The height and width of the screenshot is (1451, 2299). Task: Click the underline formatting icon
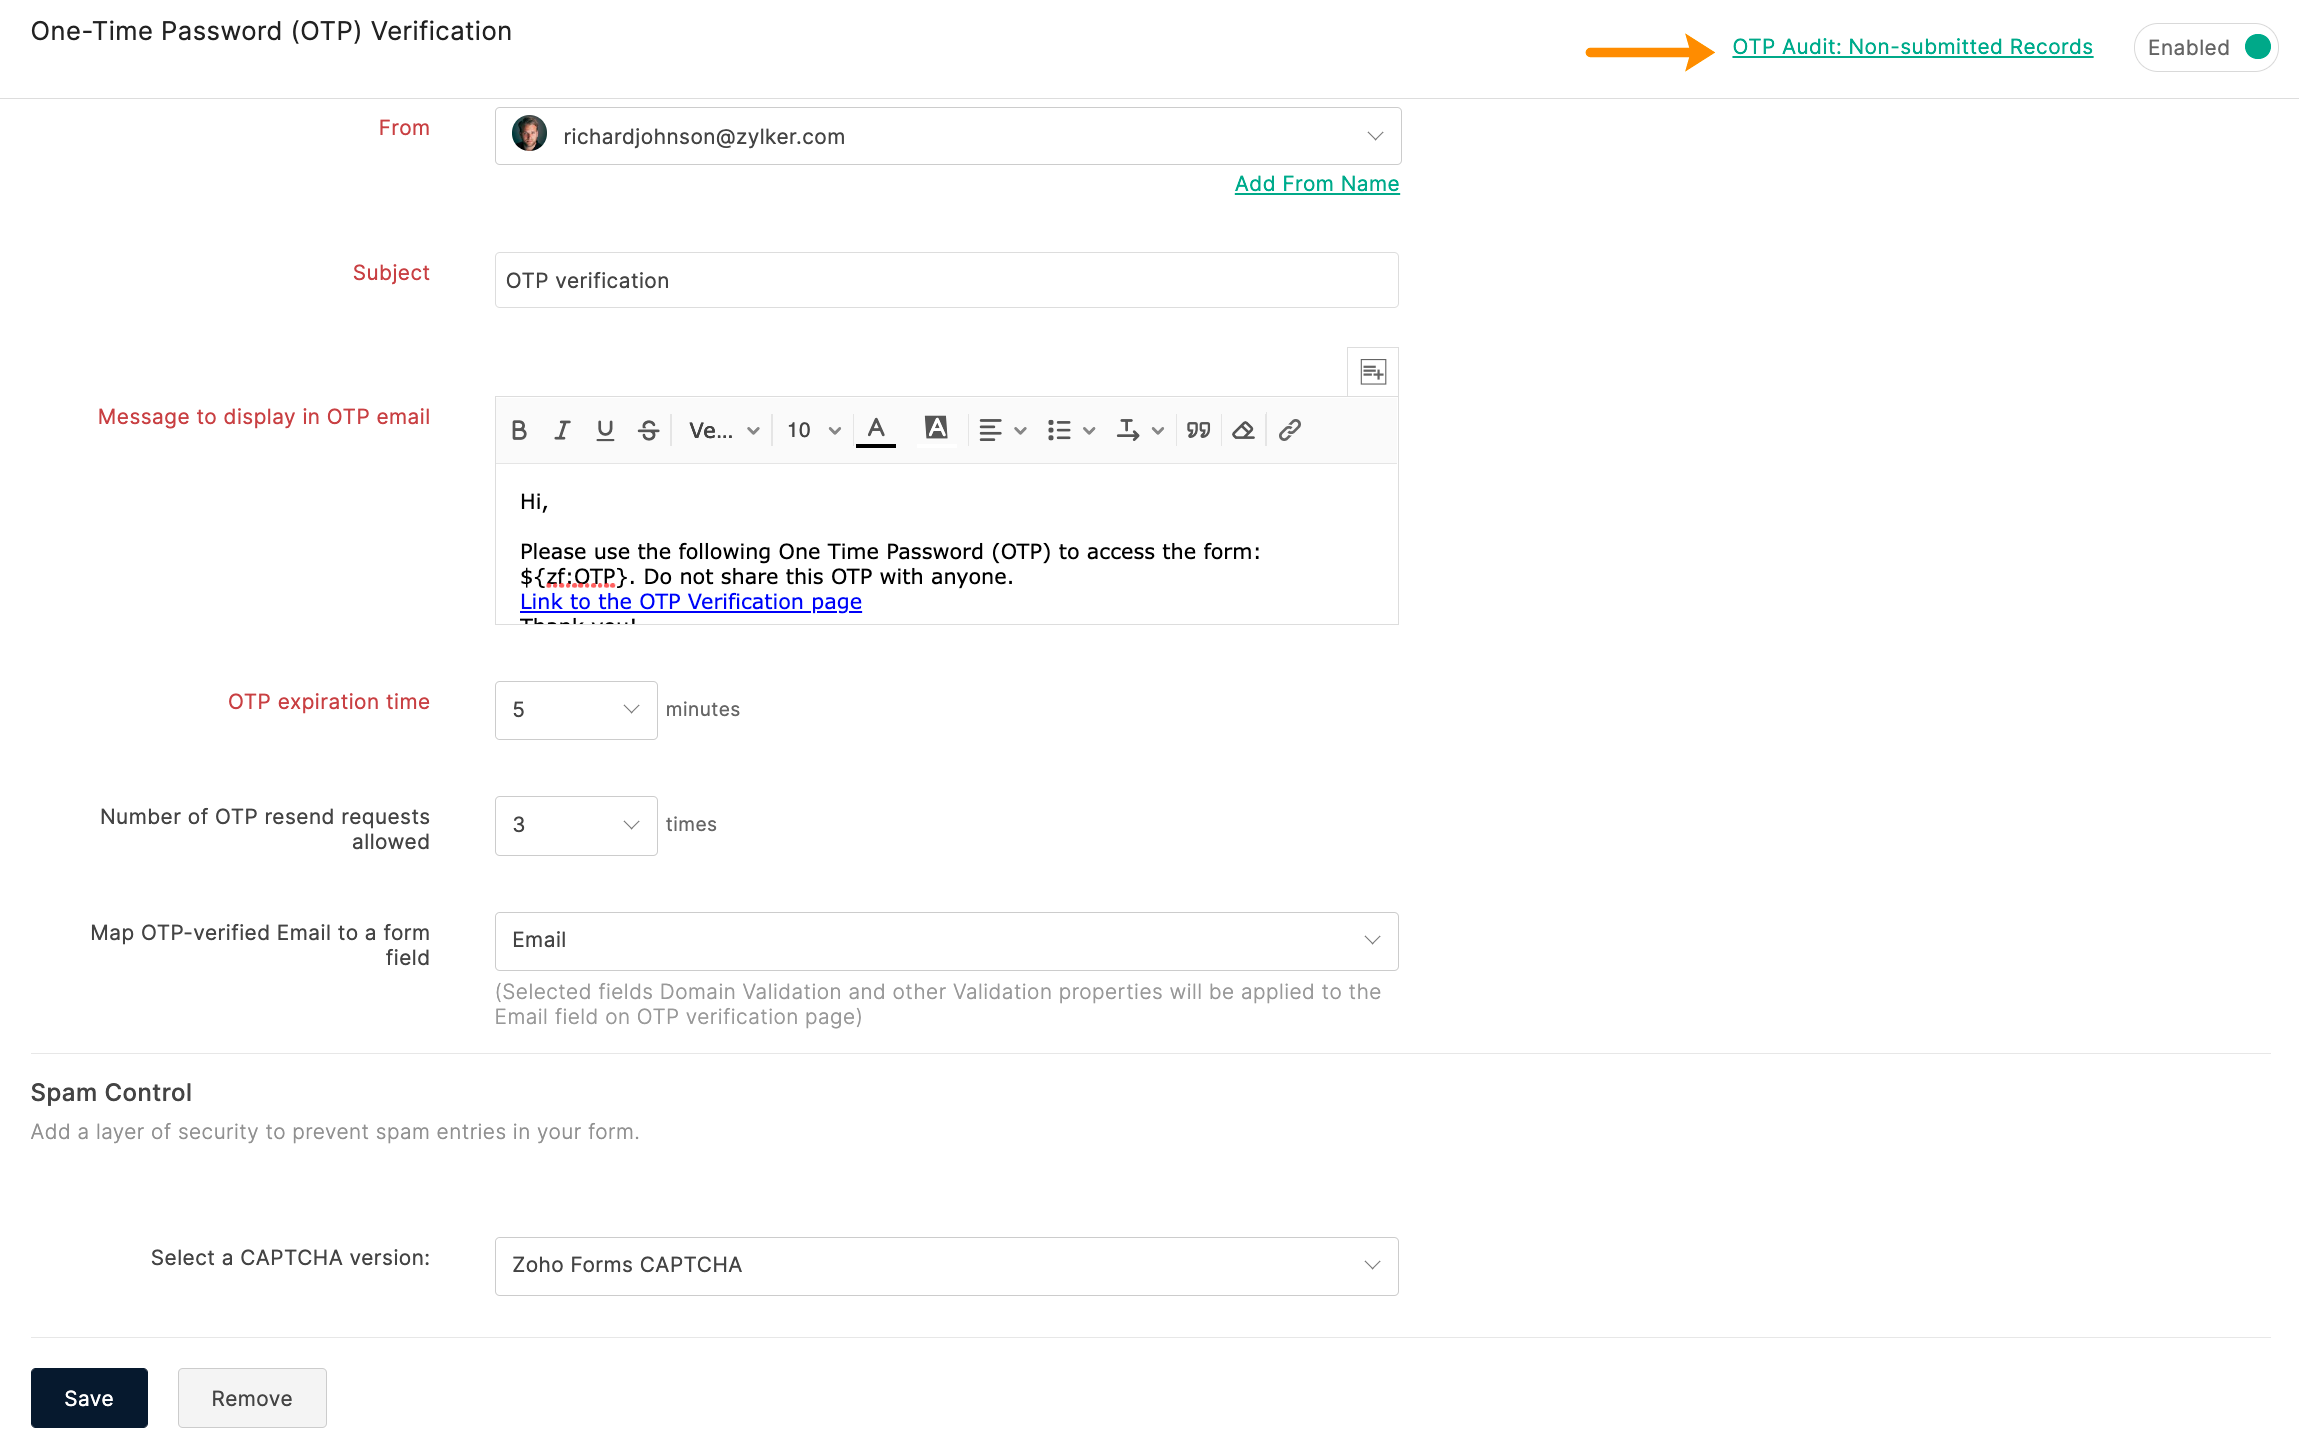(x=605, y=430)
